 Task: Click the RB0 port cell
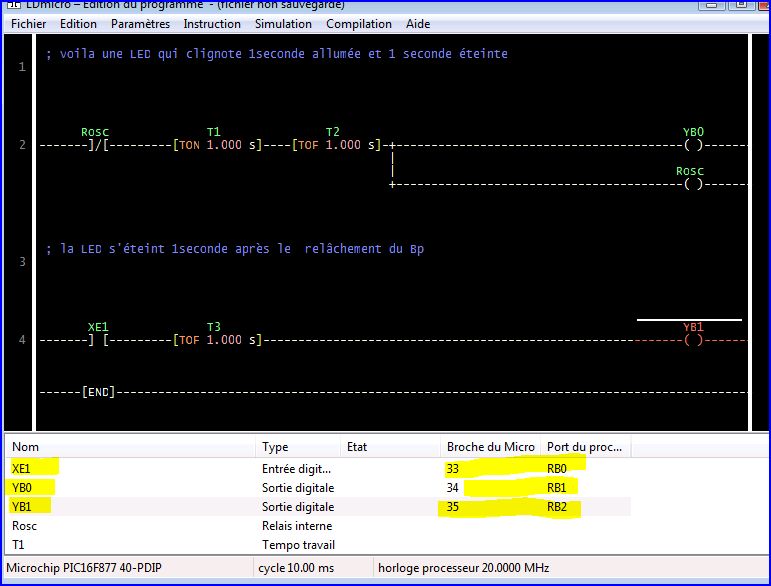(557, 469)
